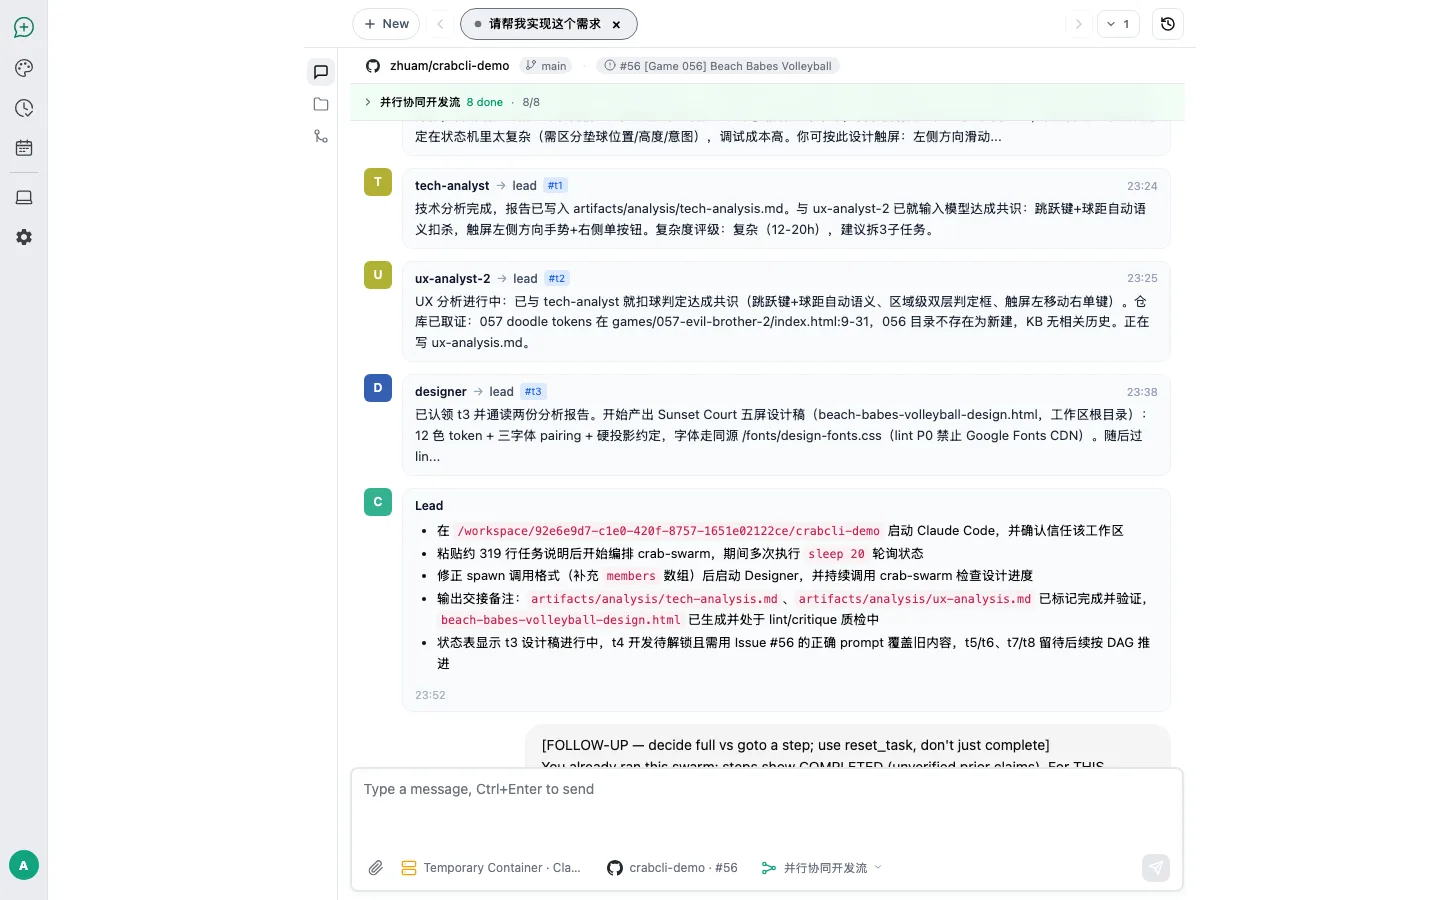Image resolution: width=1440 pixels, height=900 pixels.
Task: Click the 8 done status text
Action: click(x=484, y=102)
